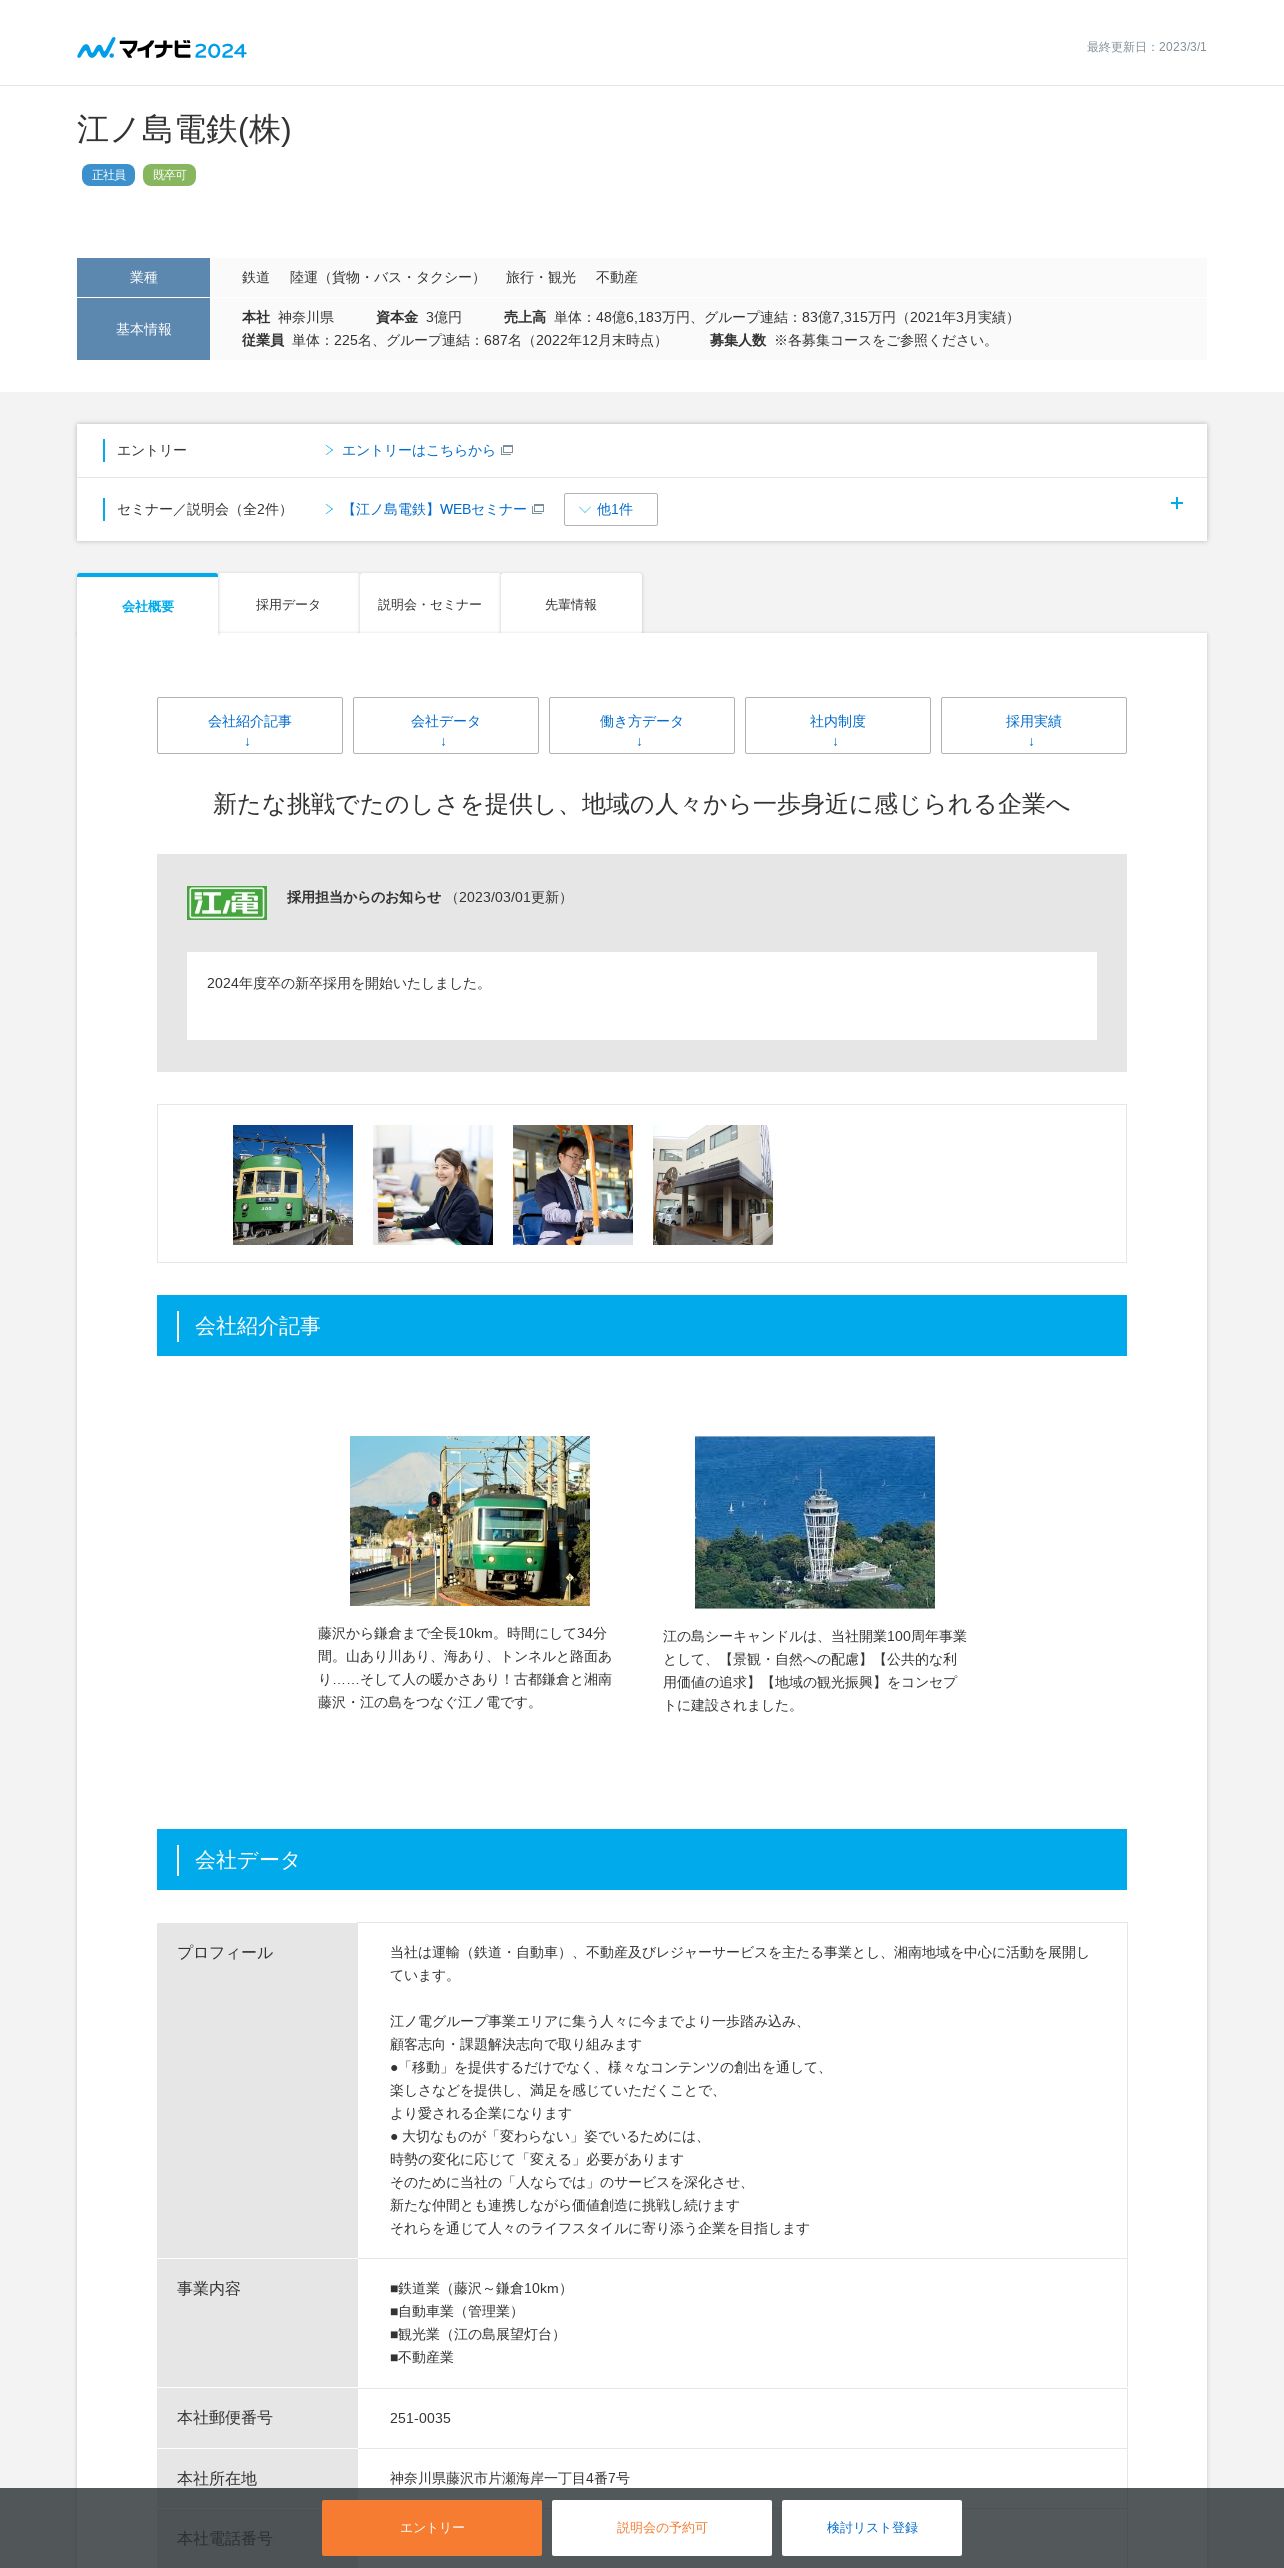Click the Enoshima Sea Candle tower photo
The width and height of the screenshot is (1284, 2568).
point(815,1522)
